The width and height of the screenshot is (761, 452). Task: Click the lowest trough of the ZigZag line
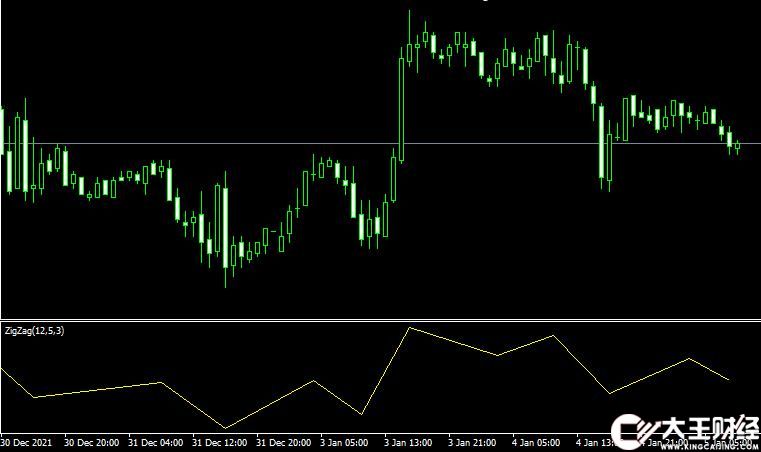coord(225,428)
